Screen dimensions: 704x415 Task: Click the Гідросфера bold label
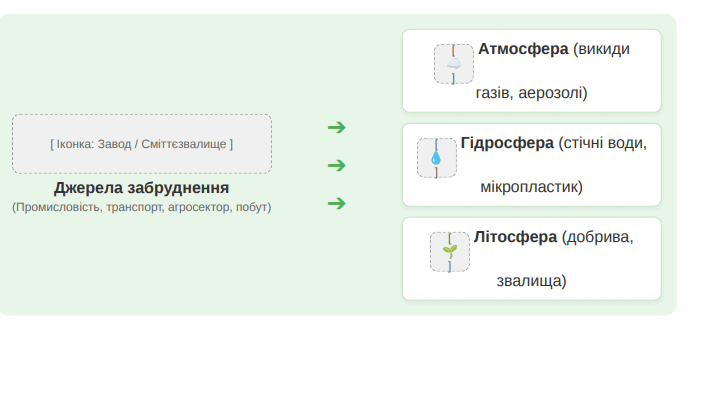(x=507, y=143)
